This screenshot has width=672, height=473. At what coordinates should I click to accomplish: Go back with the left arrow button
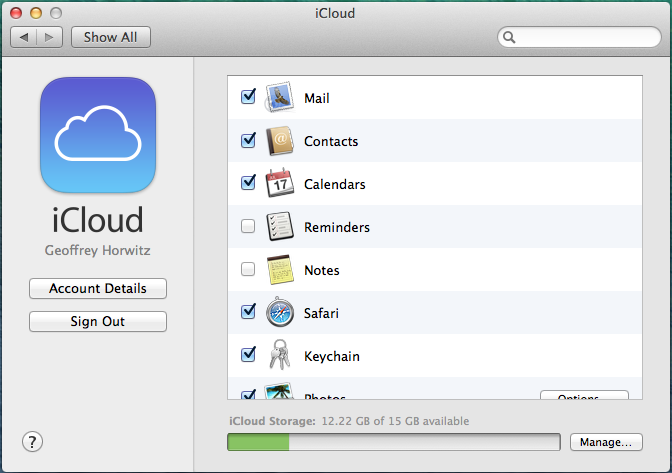[24, 37]
